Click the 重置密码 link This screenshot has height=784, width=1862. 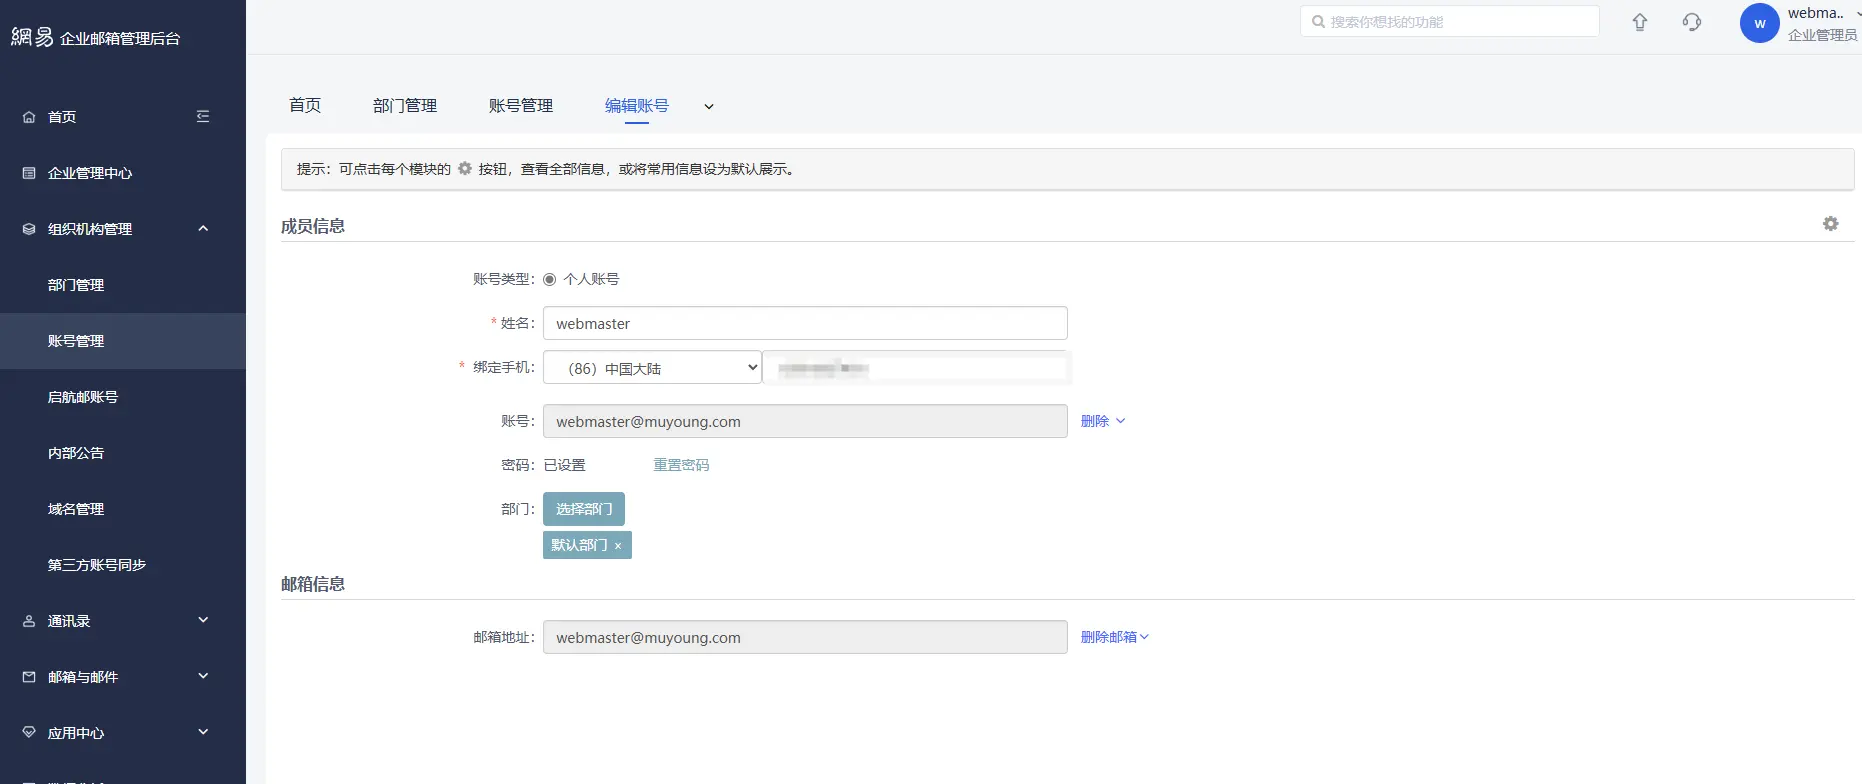tap(681, 465)
